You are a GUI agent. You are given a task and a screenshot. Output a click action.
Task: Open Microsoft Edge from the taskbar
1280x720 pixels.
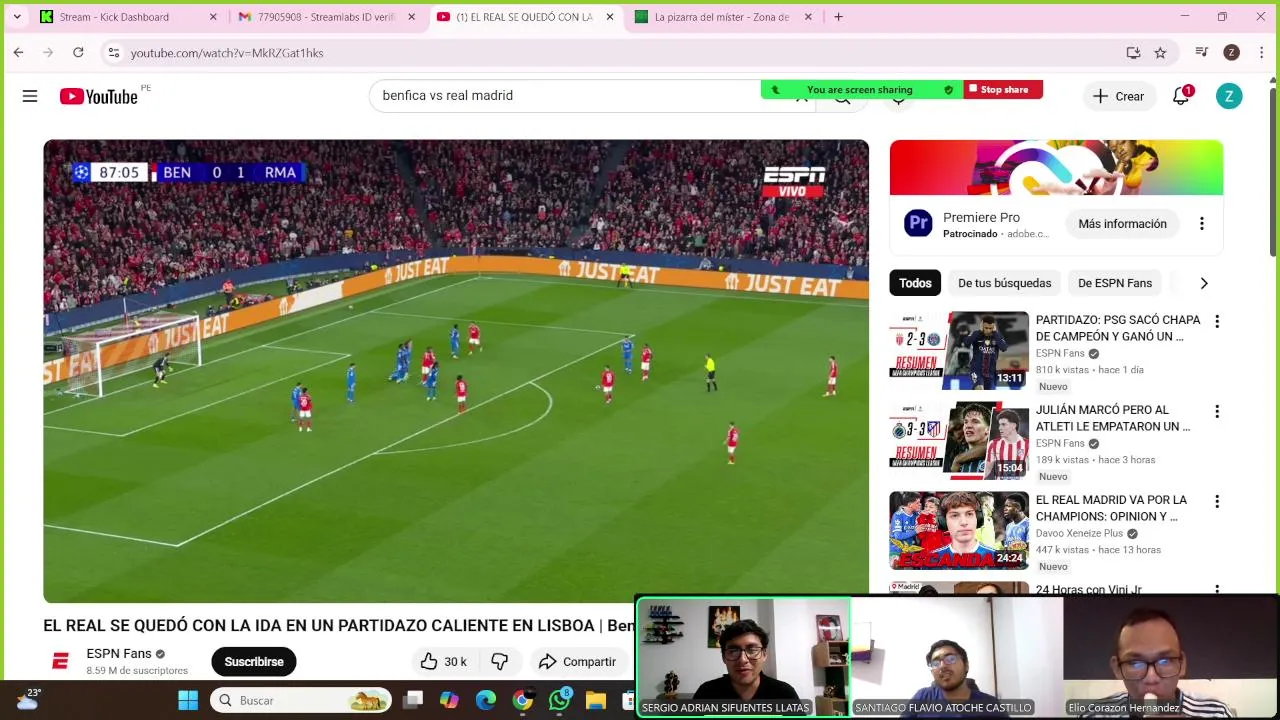(486, 700)
